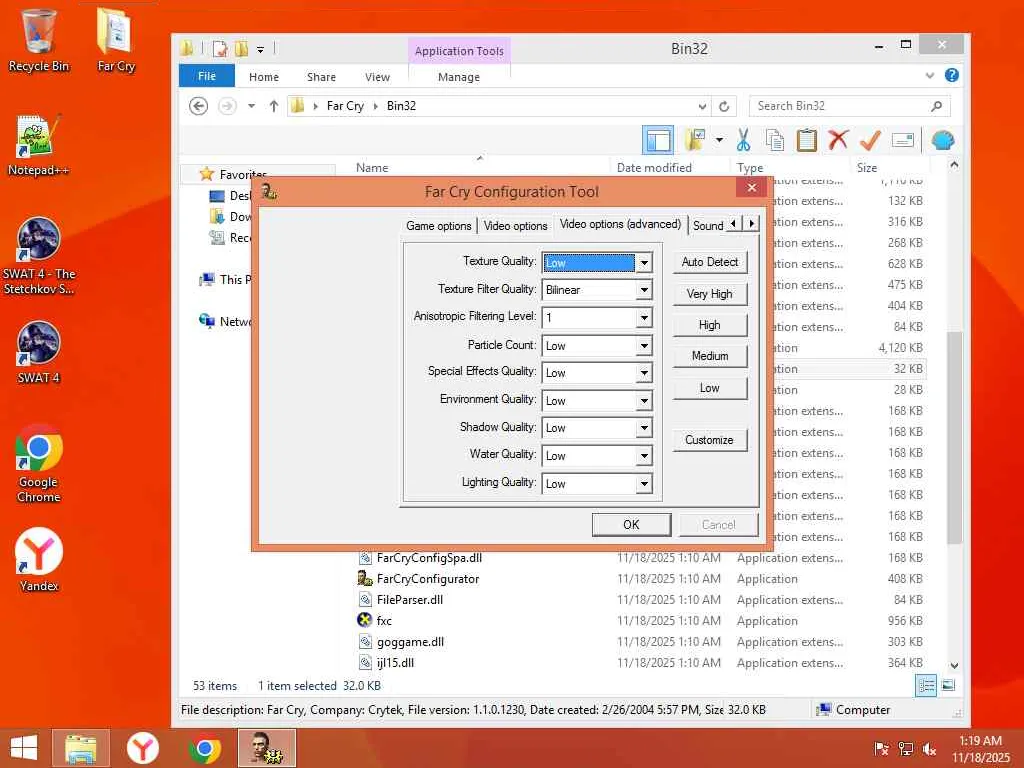Select the fxc application file

[384, 621]
